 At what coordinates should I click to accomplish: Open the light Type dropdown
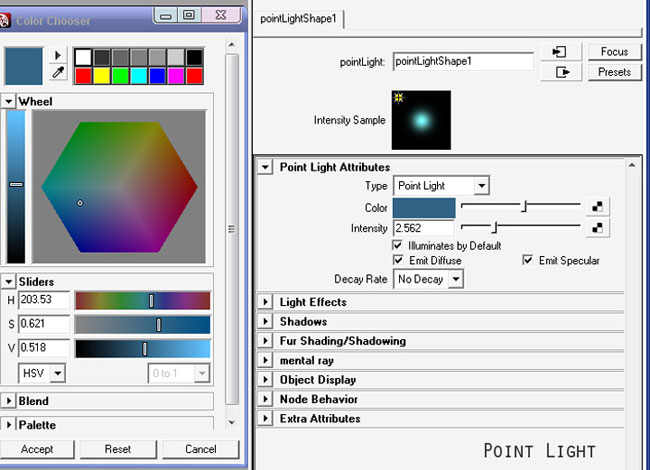click(441, 186)
